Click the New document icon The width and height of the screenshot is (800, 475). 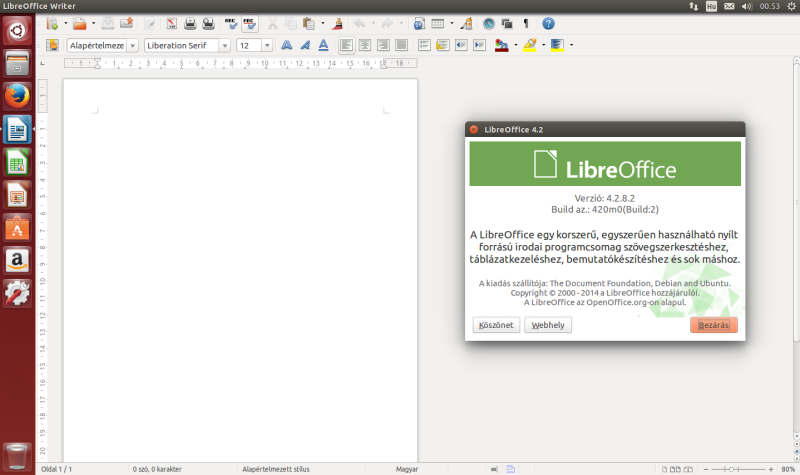(x=52, y=23)
